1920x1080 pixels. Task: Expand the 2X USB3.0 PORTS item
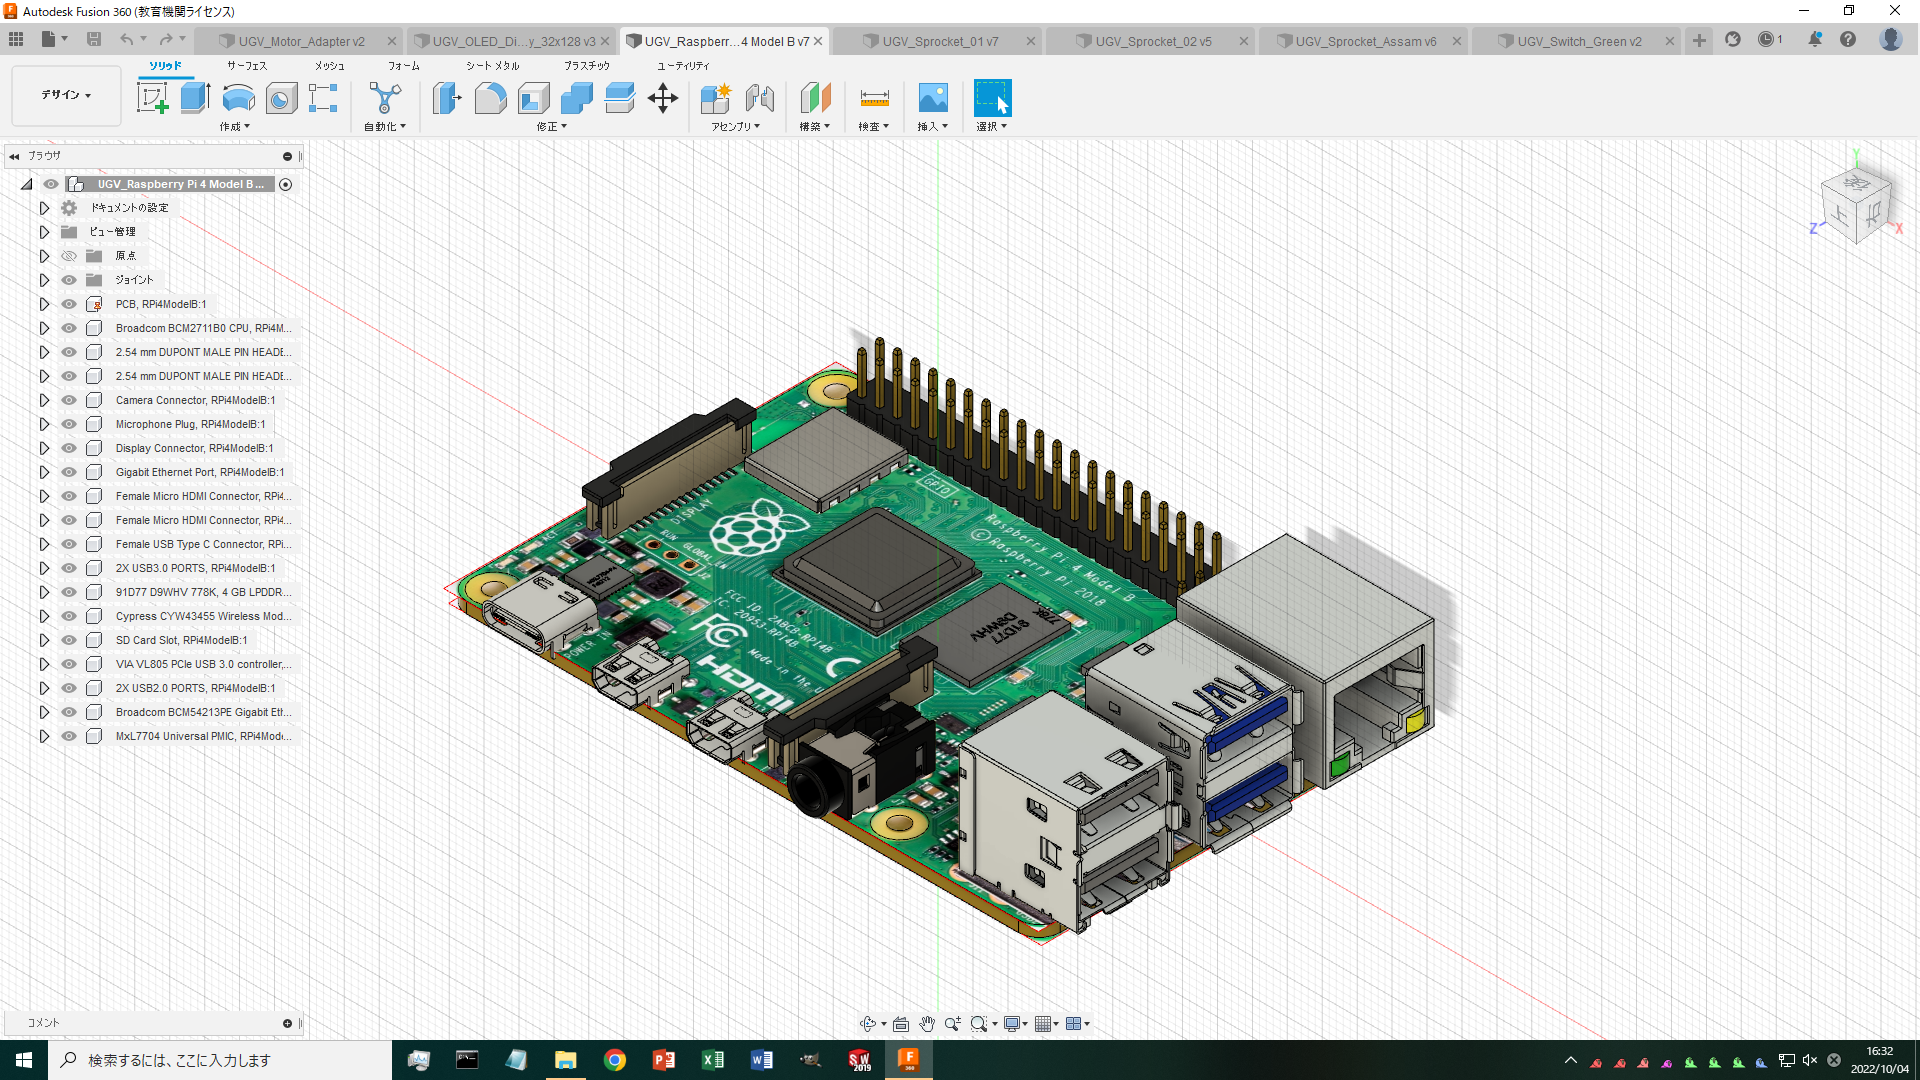tap(44, 568)
